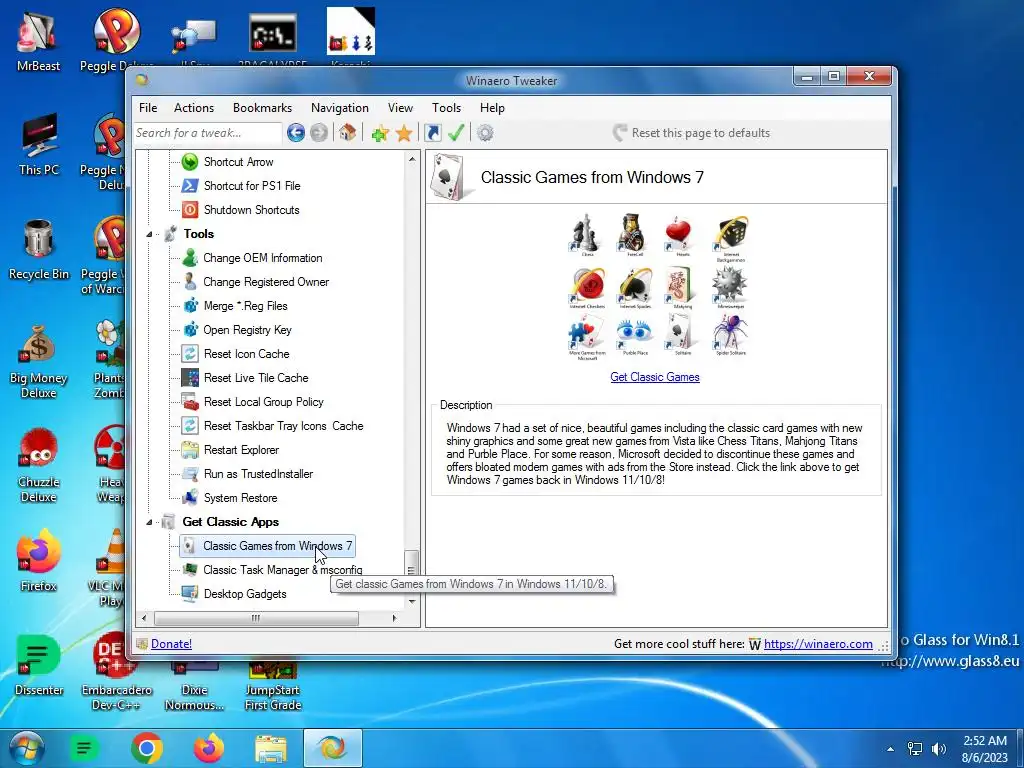Select Reset Taskbar Tray Icons Cache
This screenshot has width=1024, height=768.
pyautogui.click(x=283, y=426)
